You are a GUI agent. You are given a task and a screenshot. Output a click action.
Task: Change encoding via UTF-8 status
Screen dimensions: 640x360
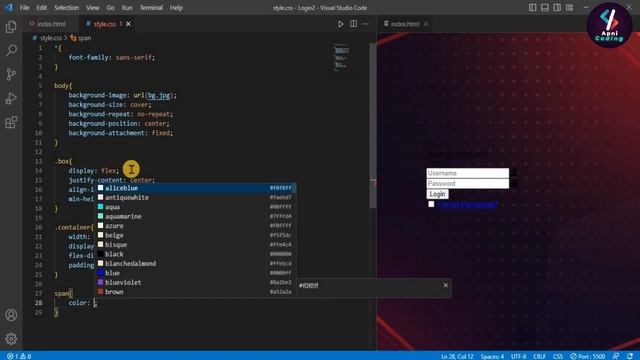(518, 356)
